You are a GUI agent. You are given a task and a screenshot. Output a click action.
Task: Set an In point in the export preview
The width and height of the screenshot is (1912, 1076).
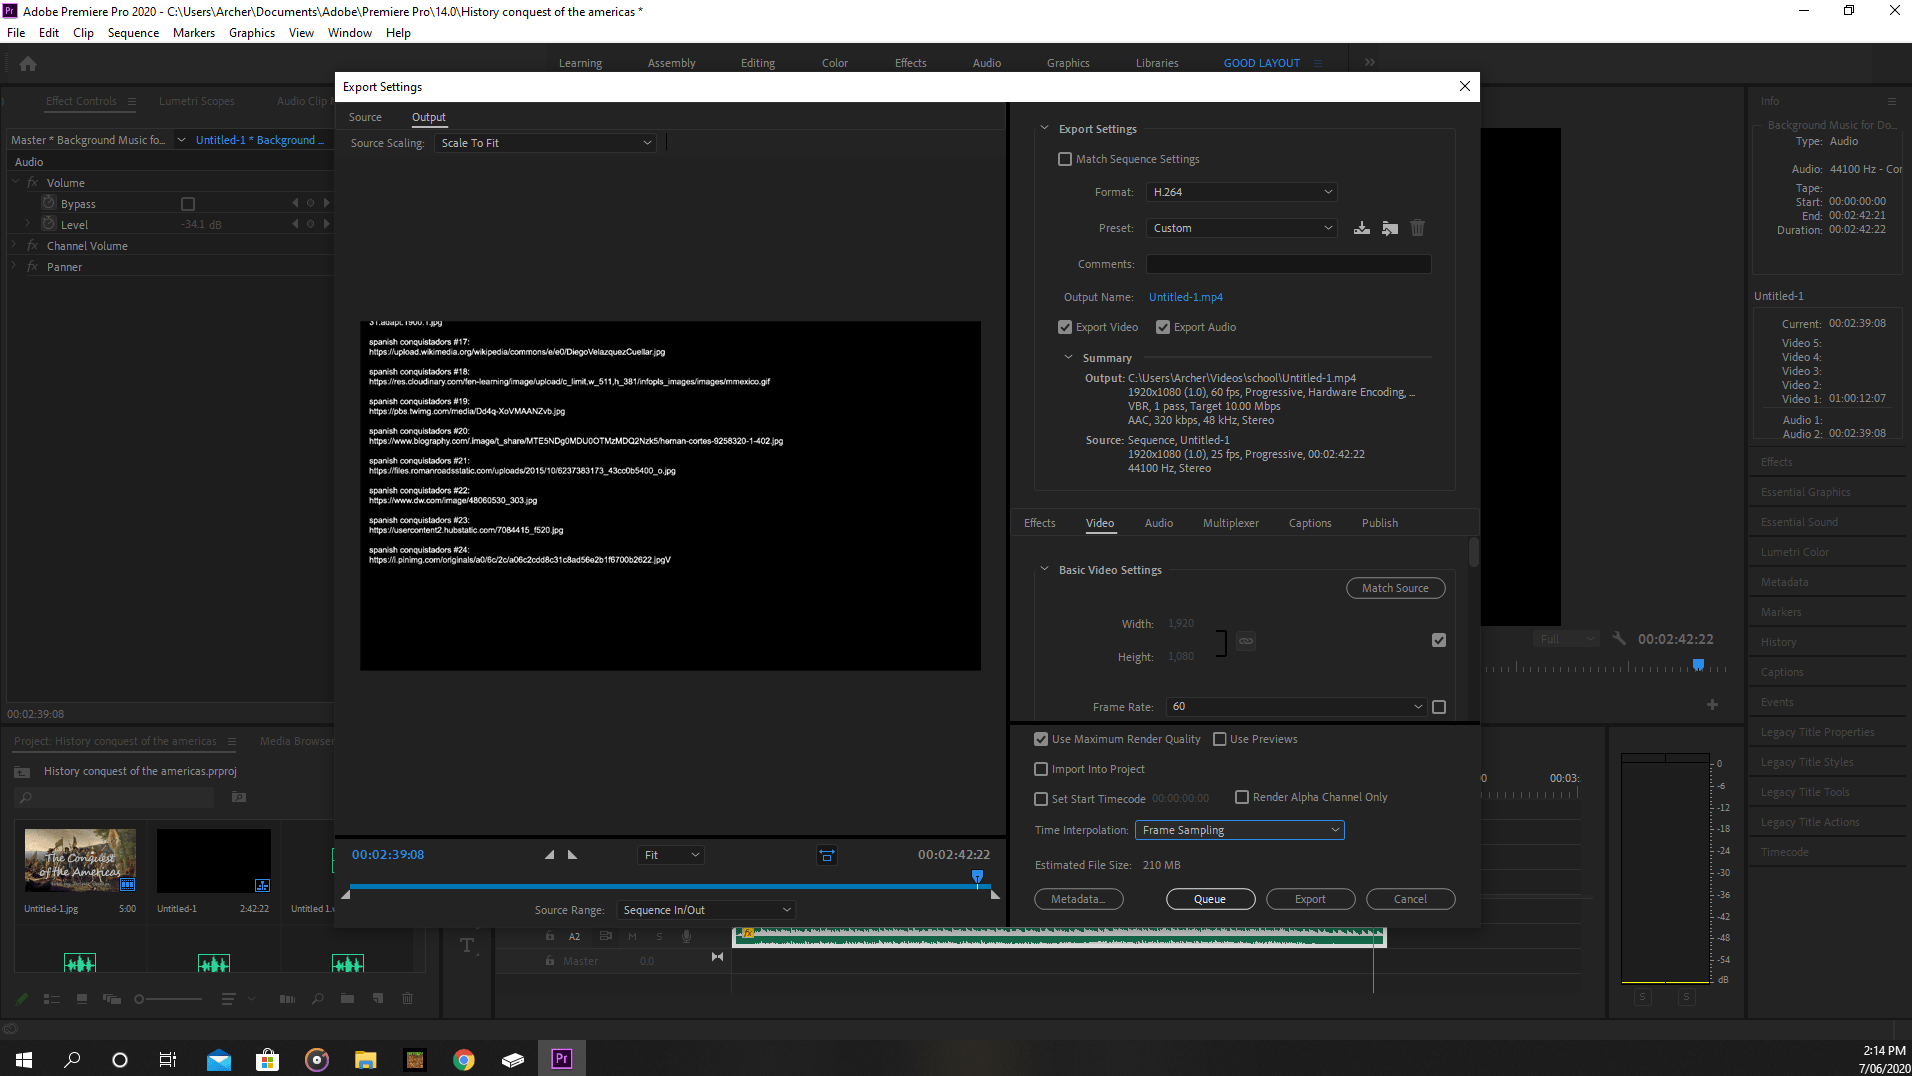tap(548, 855)
